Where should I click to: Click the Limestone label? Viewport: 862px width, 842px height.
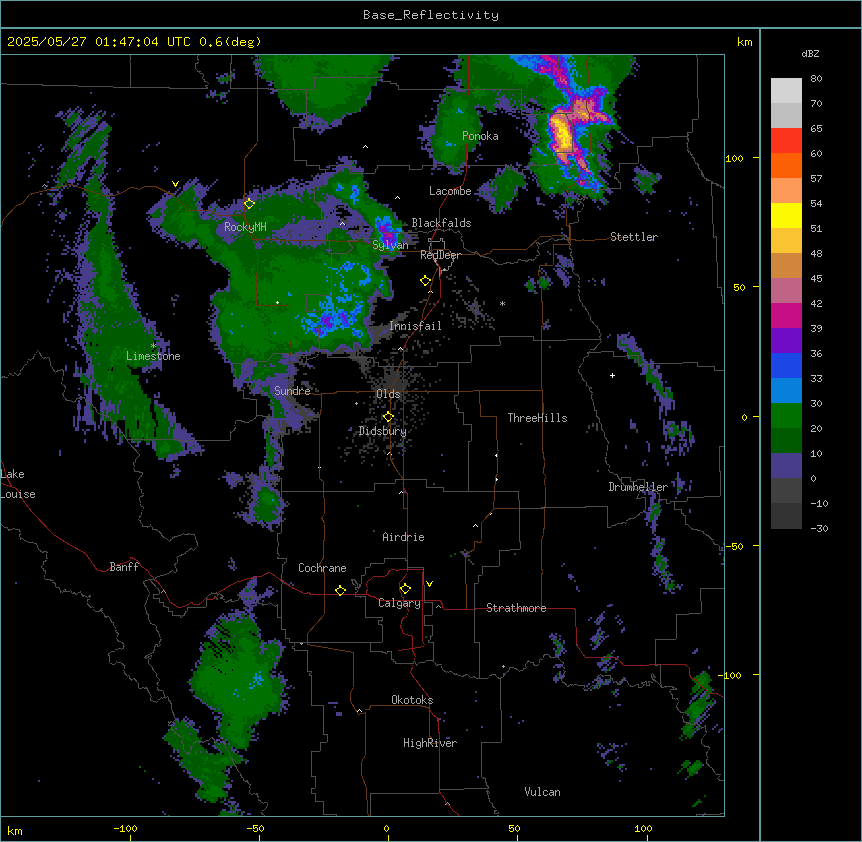[x=153, y=356]
